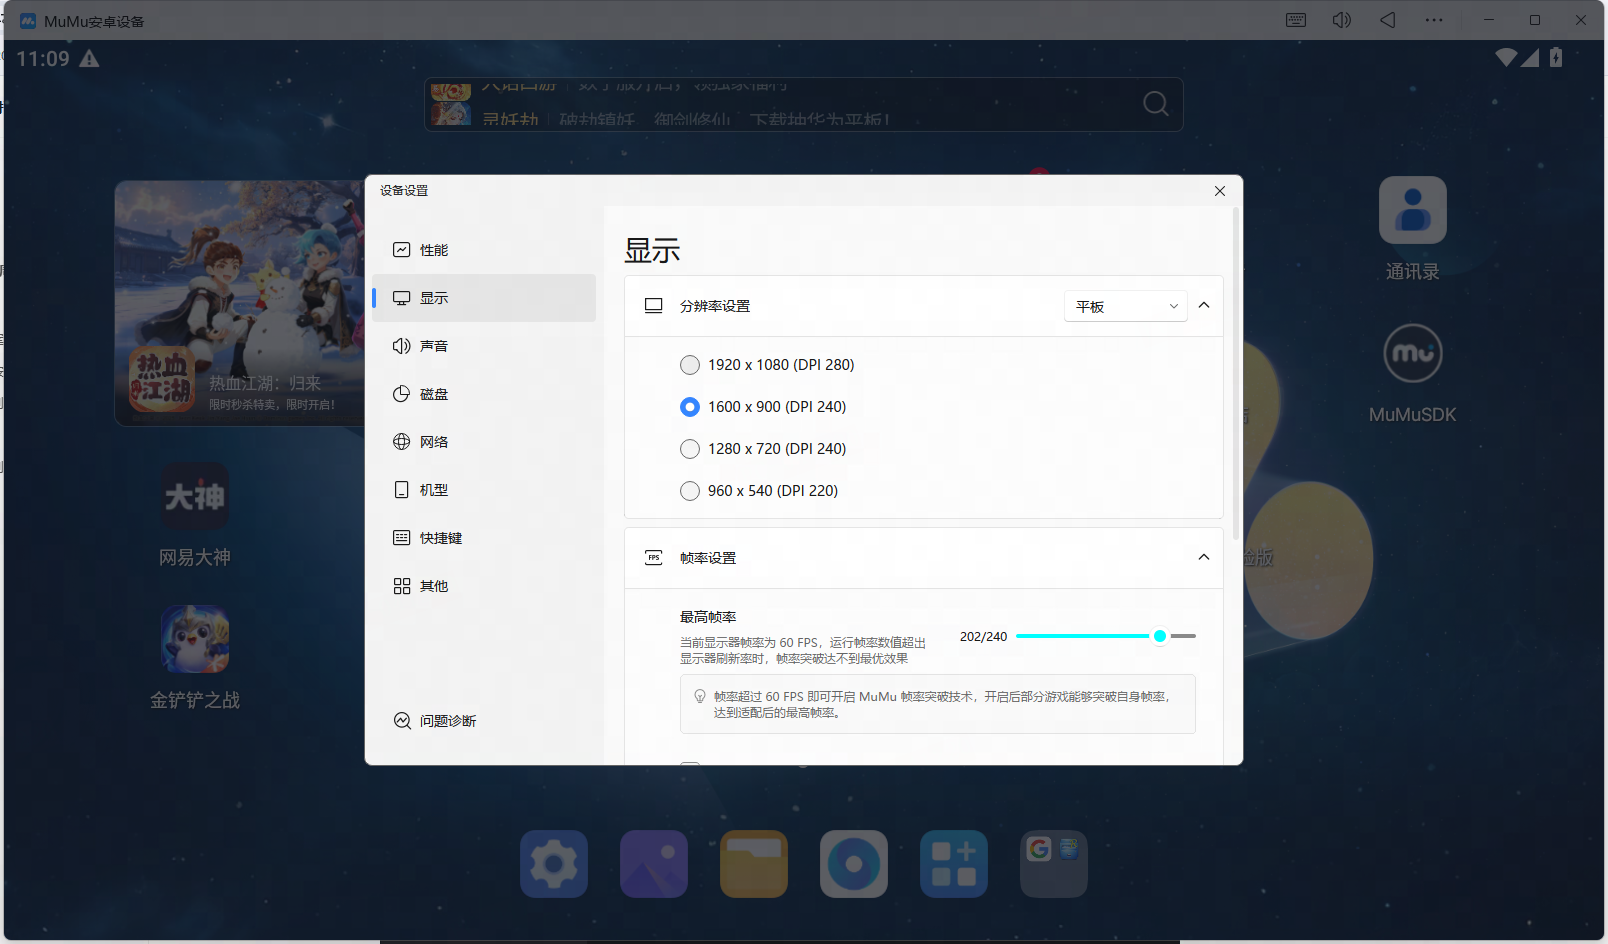
Task: Collapse the 分辨率设置 section
Action: [1204, 306]
